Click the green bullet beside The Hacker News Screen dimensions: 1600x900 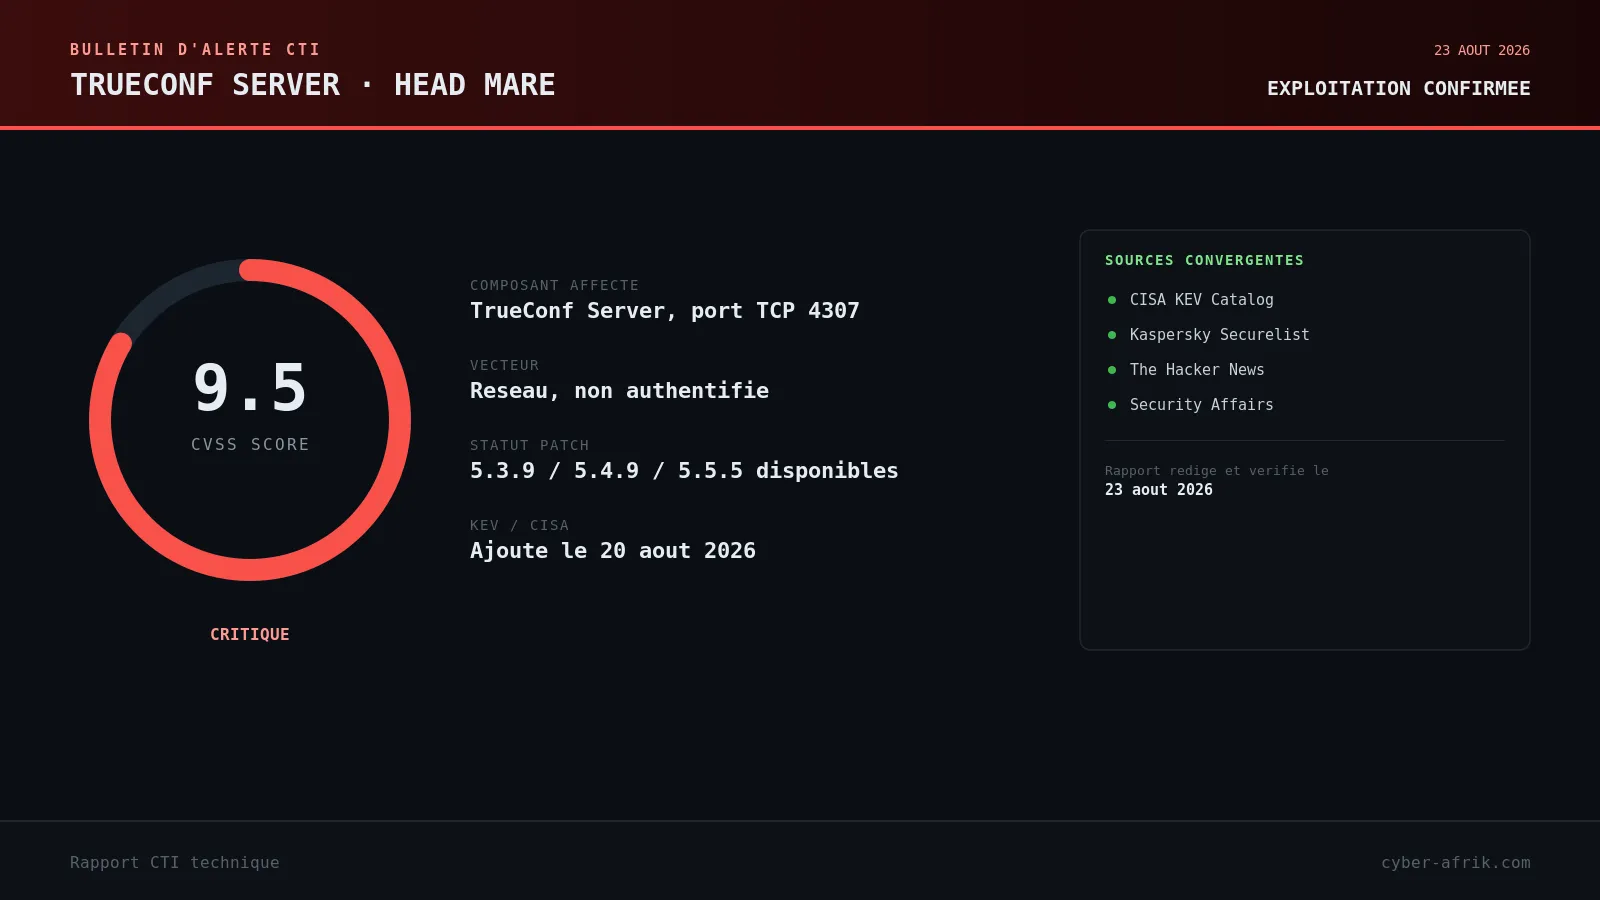pos(1112,370)
